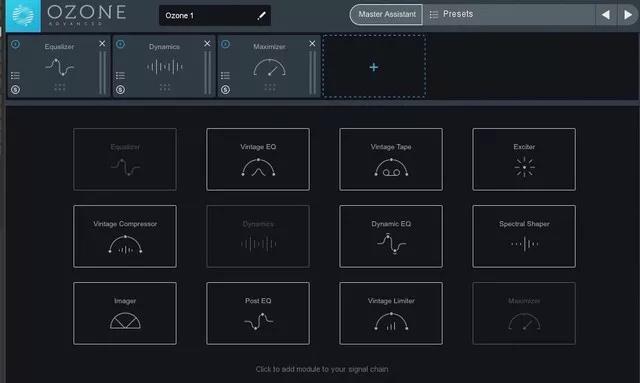The height and width of the screenshot is (383, 640).
Task: Solo the Dynamics module
Action: [x=120, y=89]
